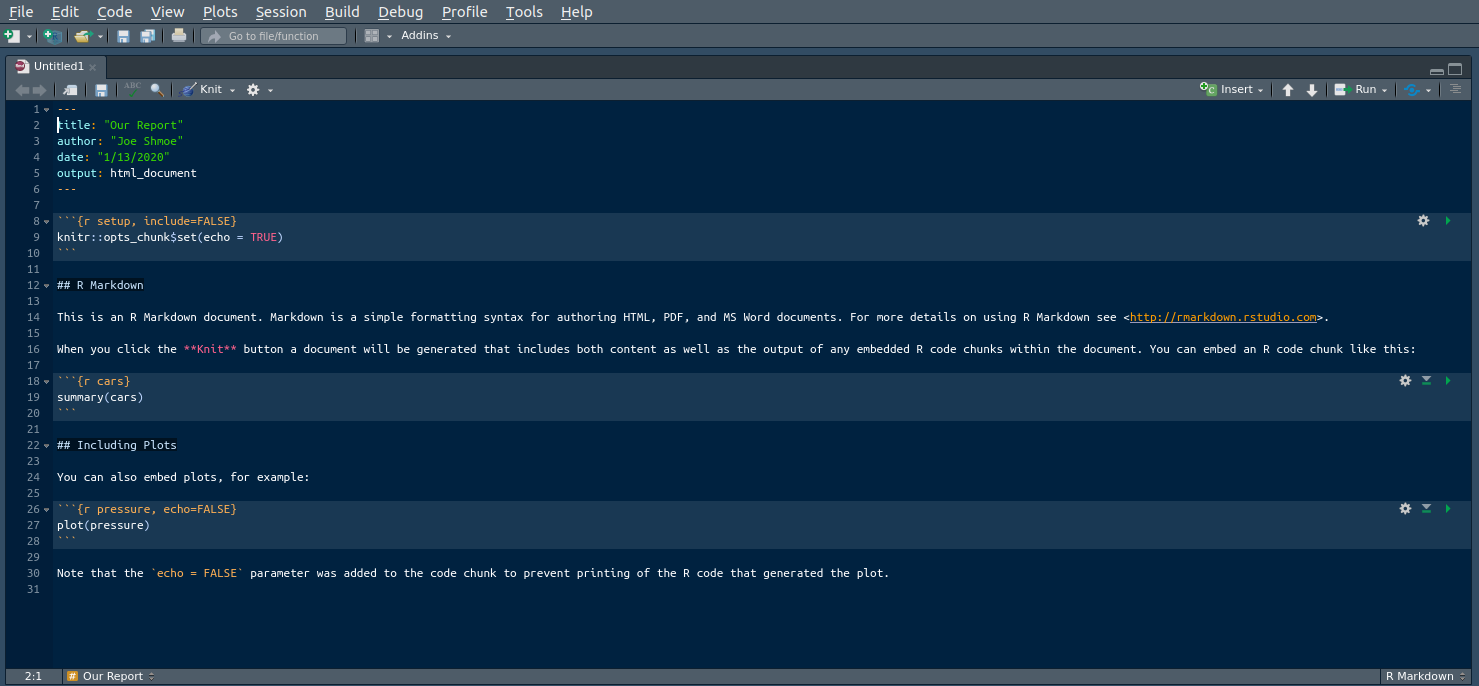Go back to previous source location
1479x686 pixels.
[x=22, y=90]
